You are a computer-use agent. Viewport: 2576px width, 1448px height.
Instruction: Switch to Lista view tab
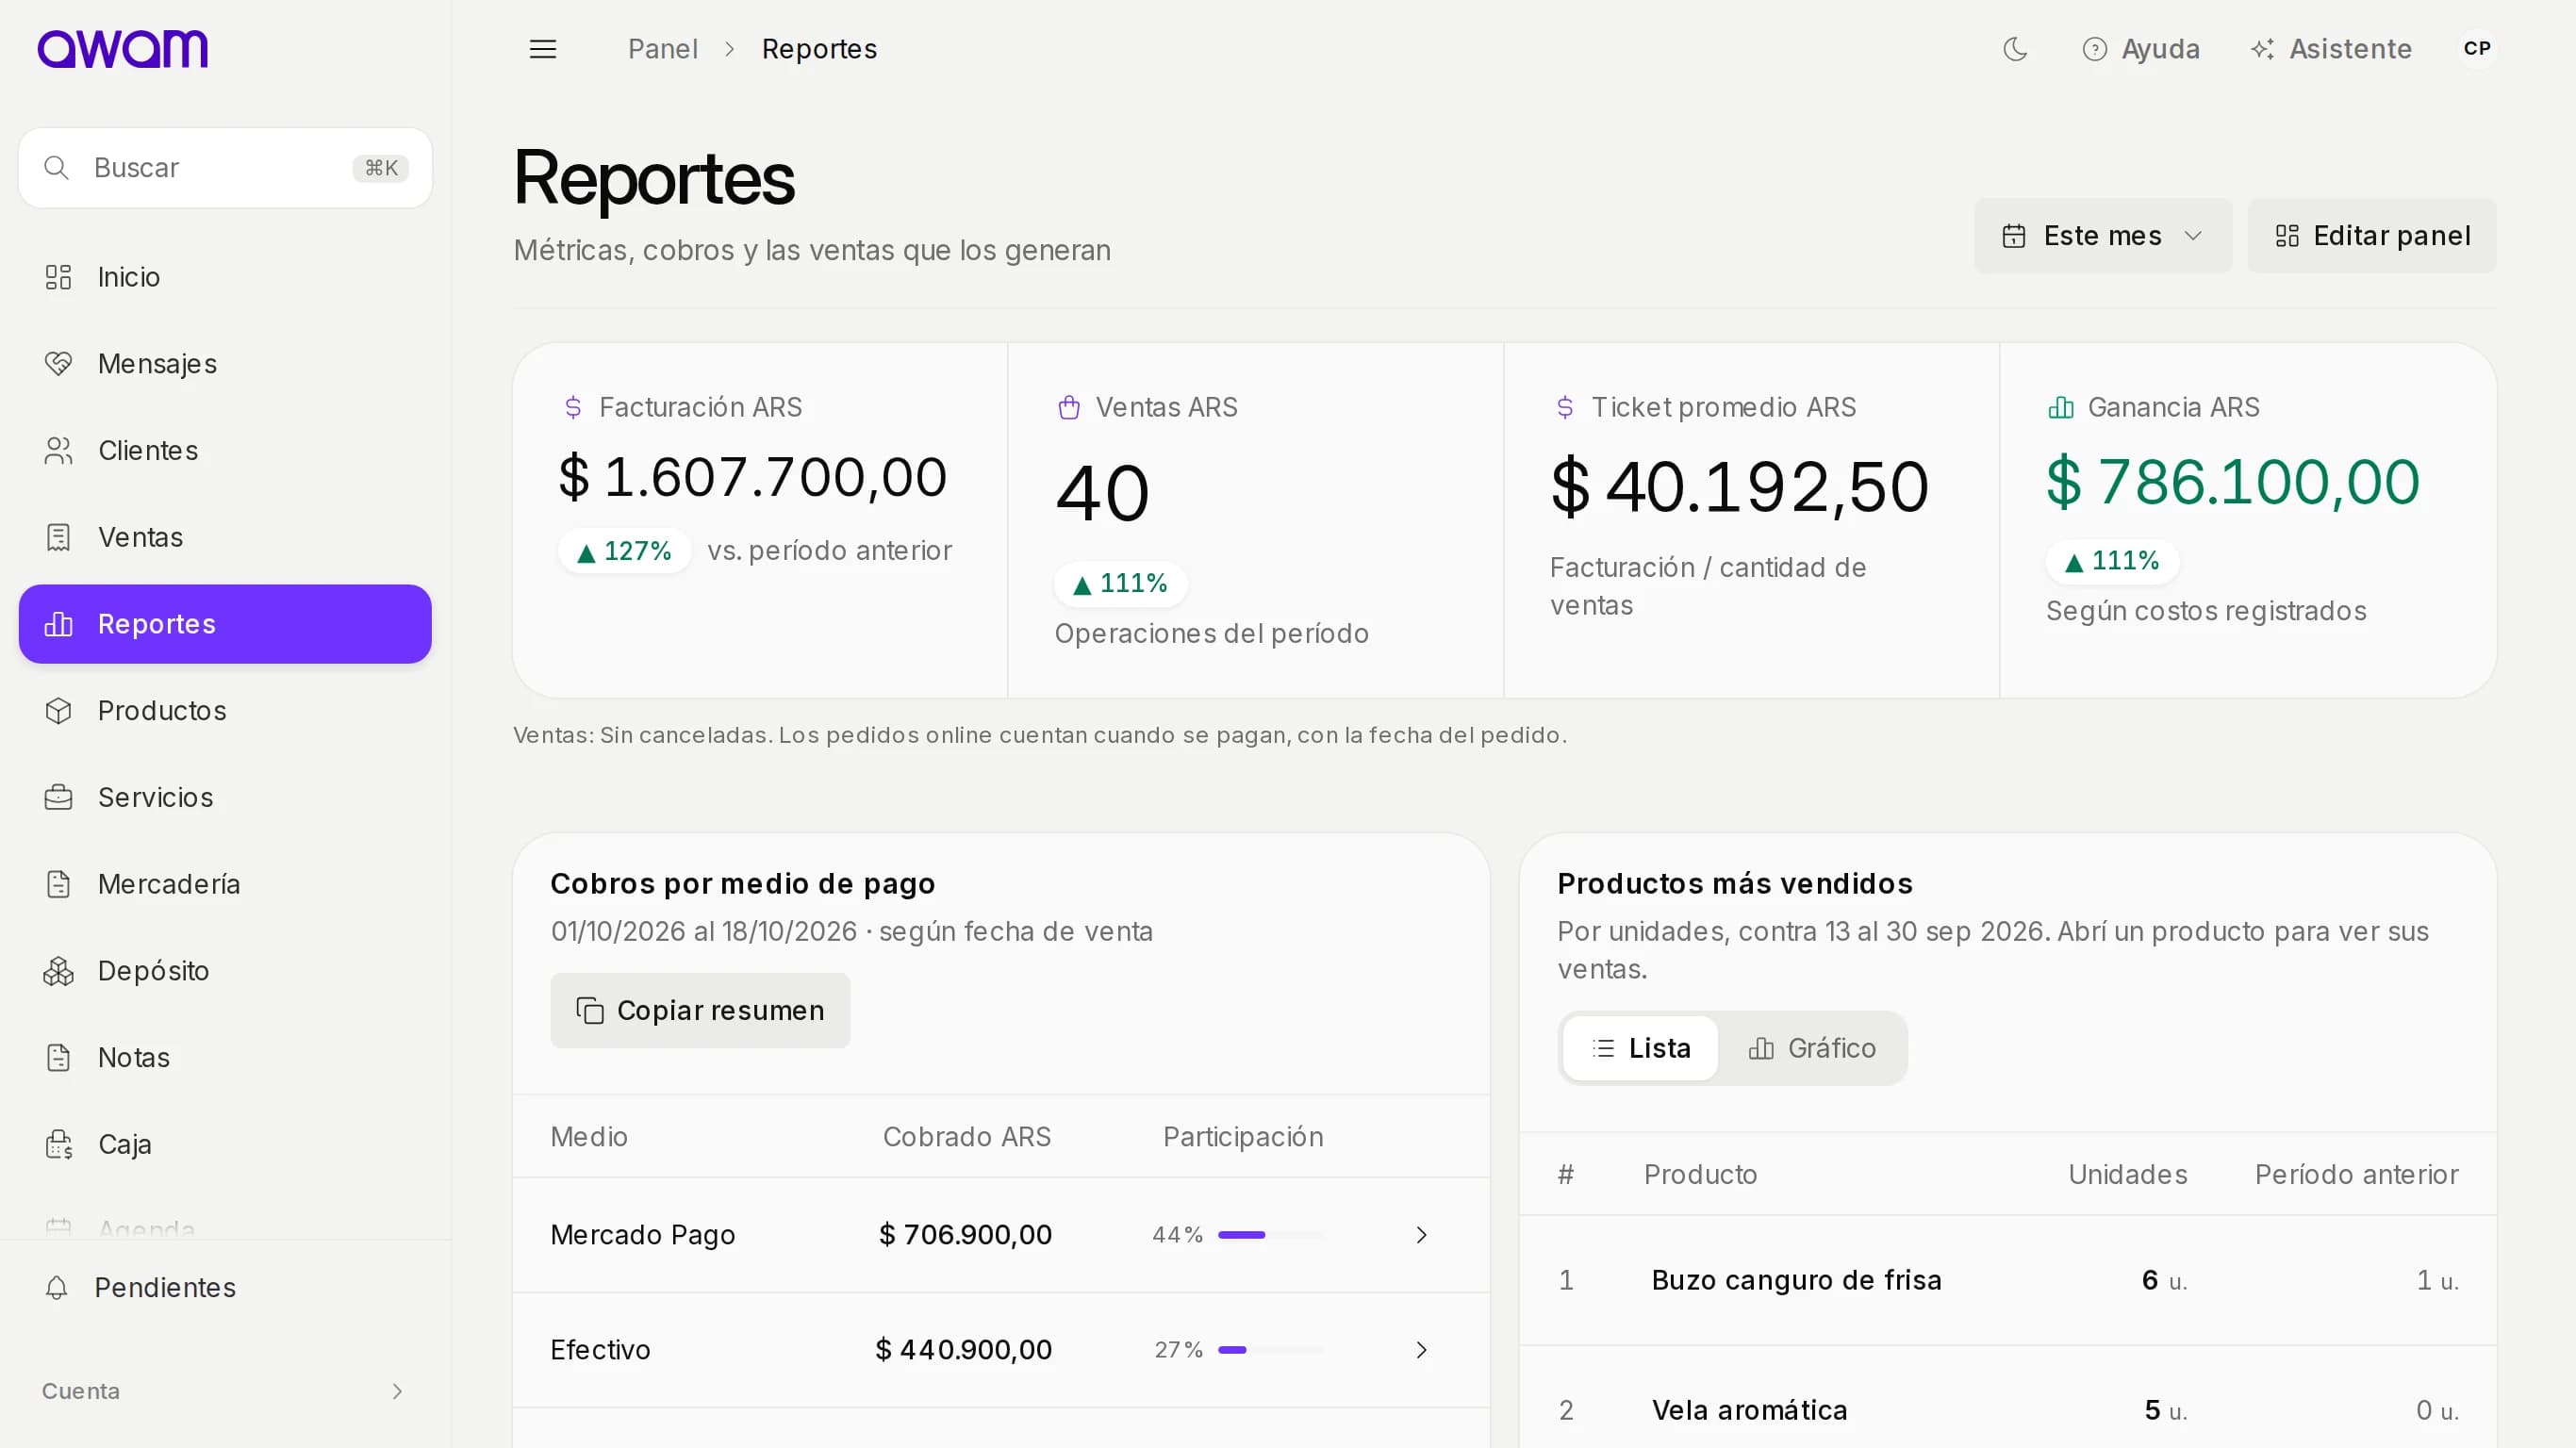(x=1640, y=1048)
